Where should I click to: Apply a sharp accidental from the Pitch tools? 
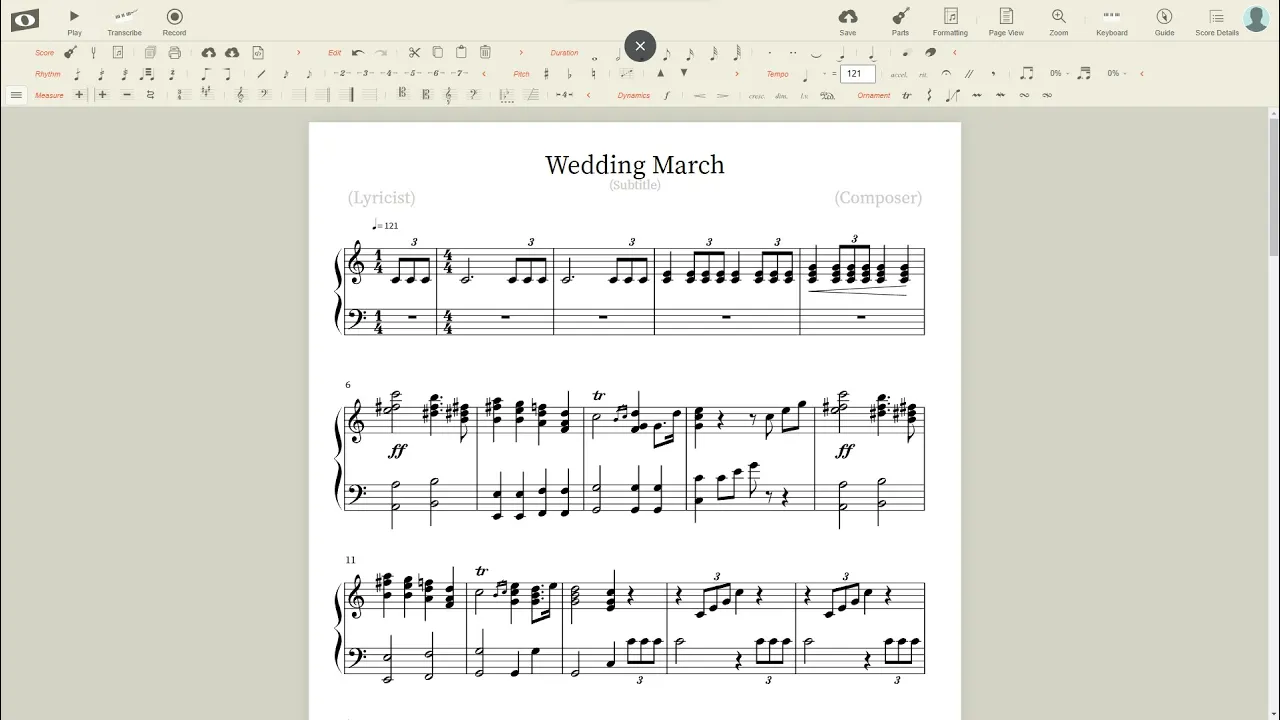(x=546, y=74)
